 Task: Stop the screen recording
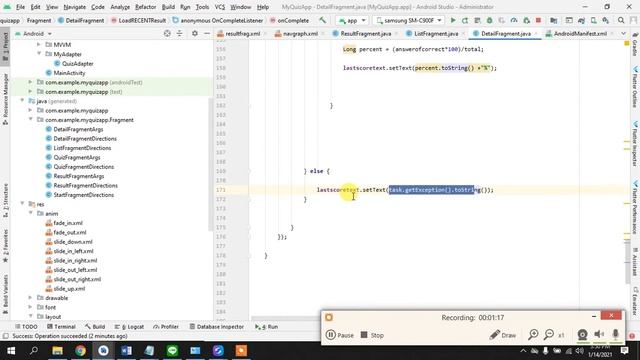coord(372,335)
